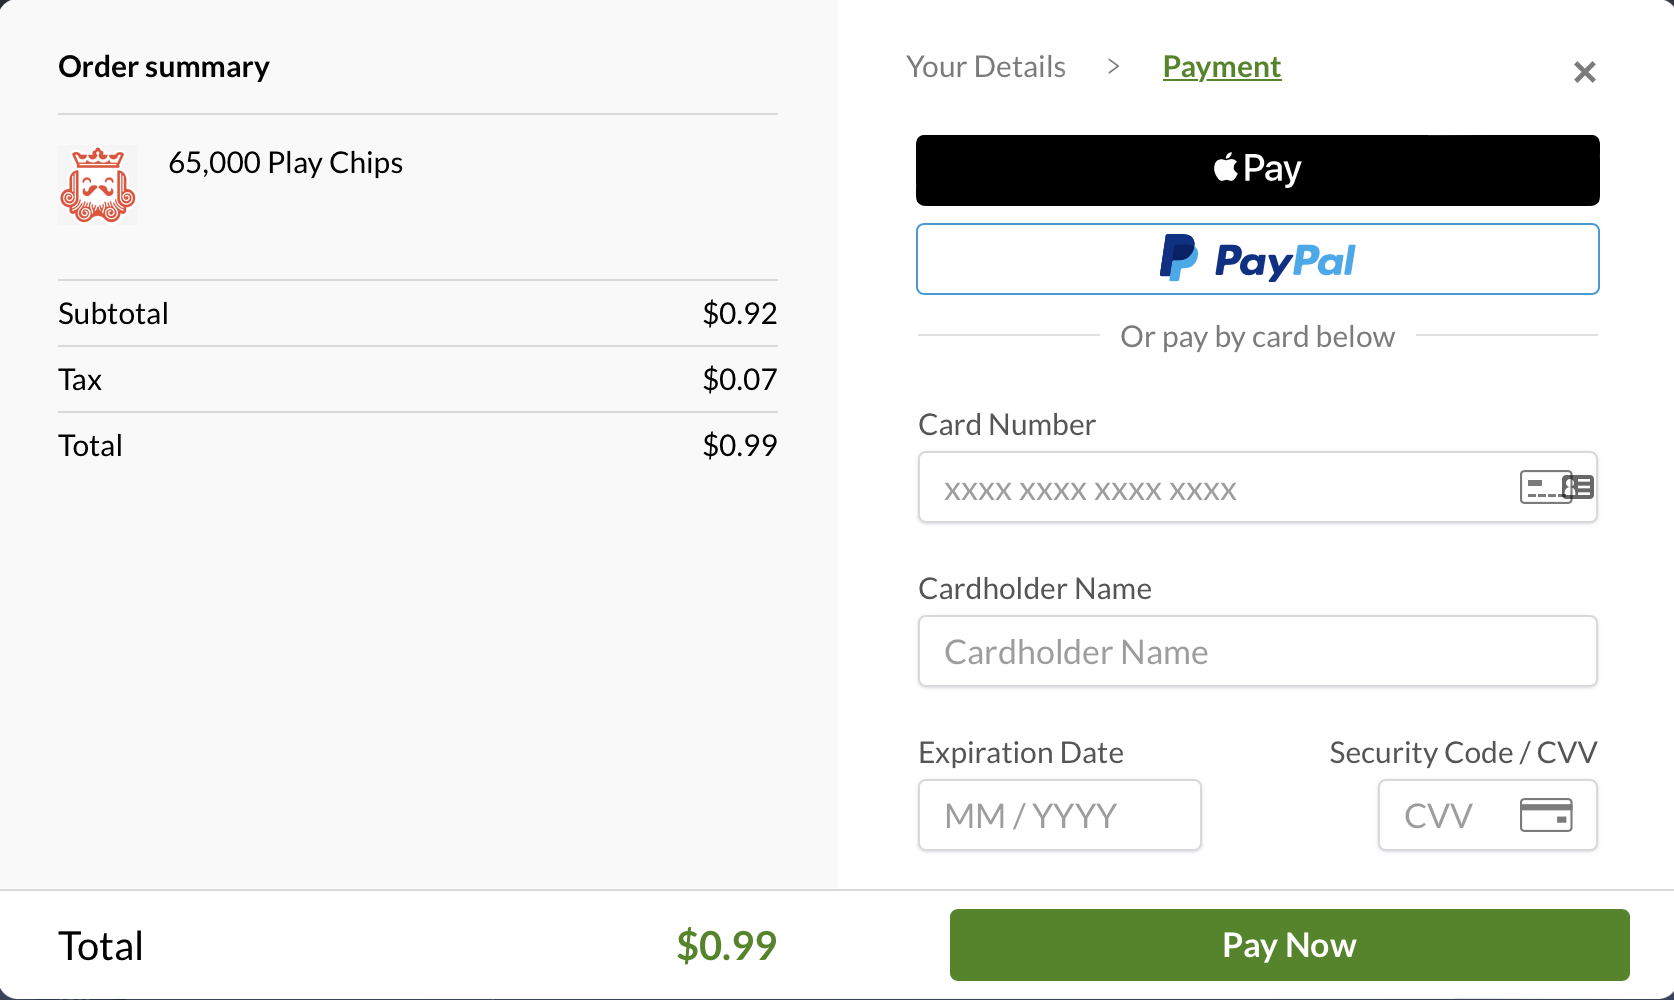Image resolution: width=1674 pixels, height=1000 pixels.
Task: Click the Security Code / CVV label
Action: point(1463,752)
